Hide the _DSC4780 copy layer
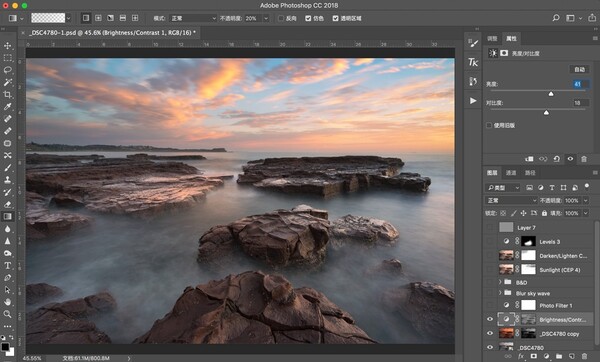Image resolution: width=600 pixels, height=362 pixels. point(490,333)
